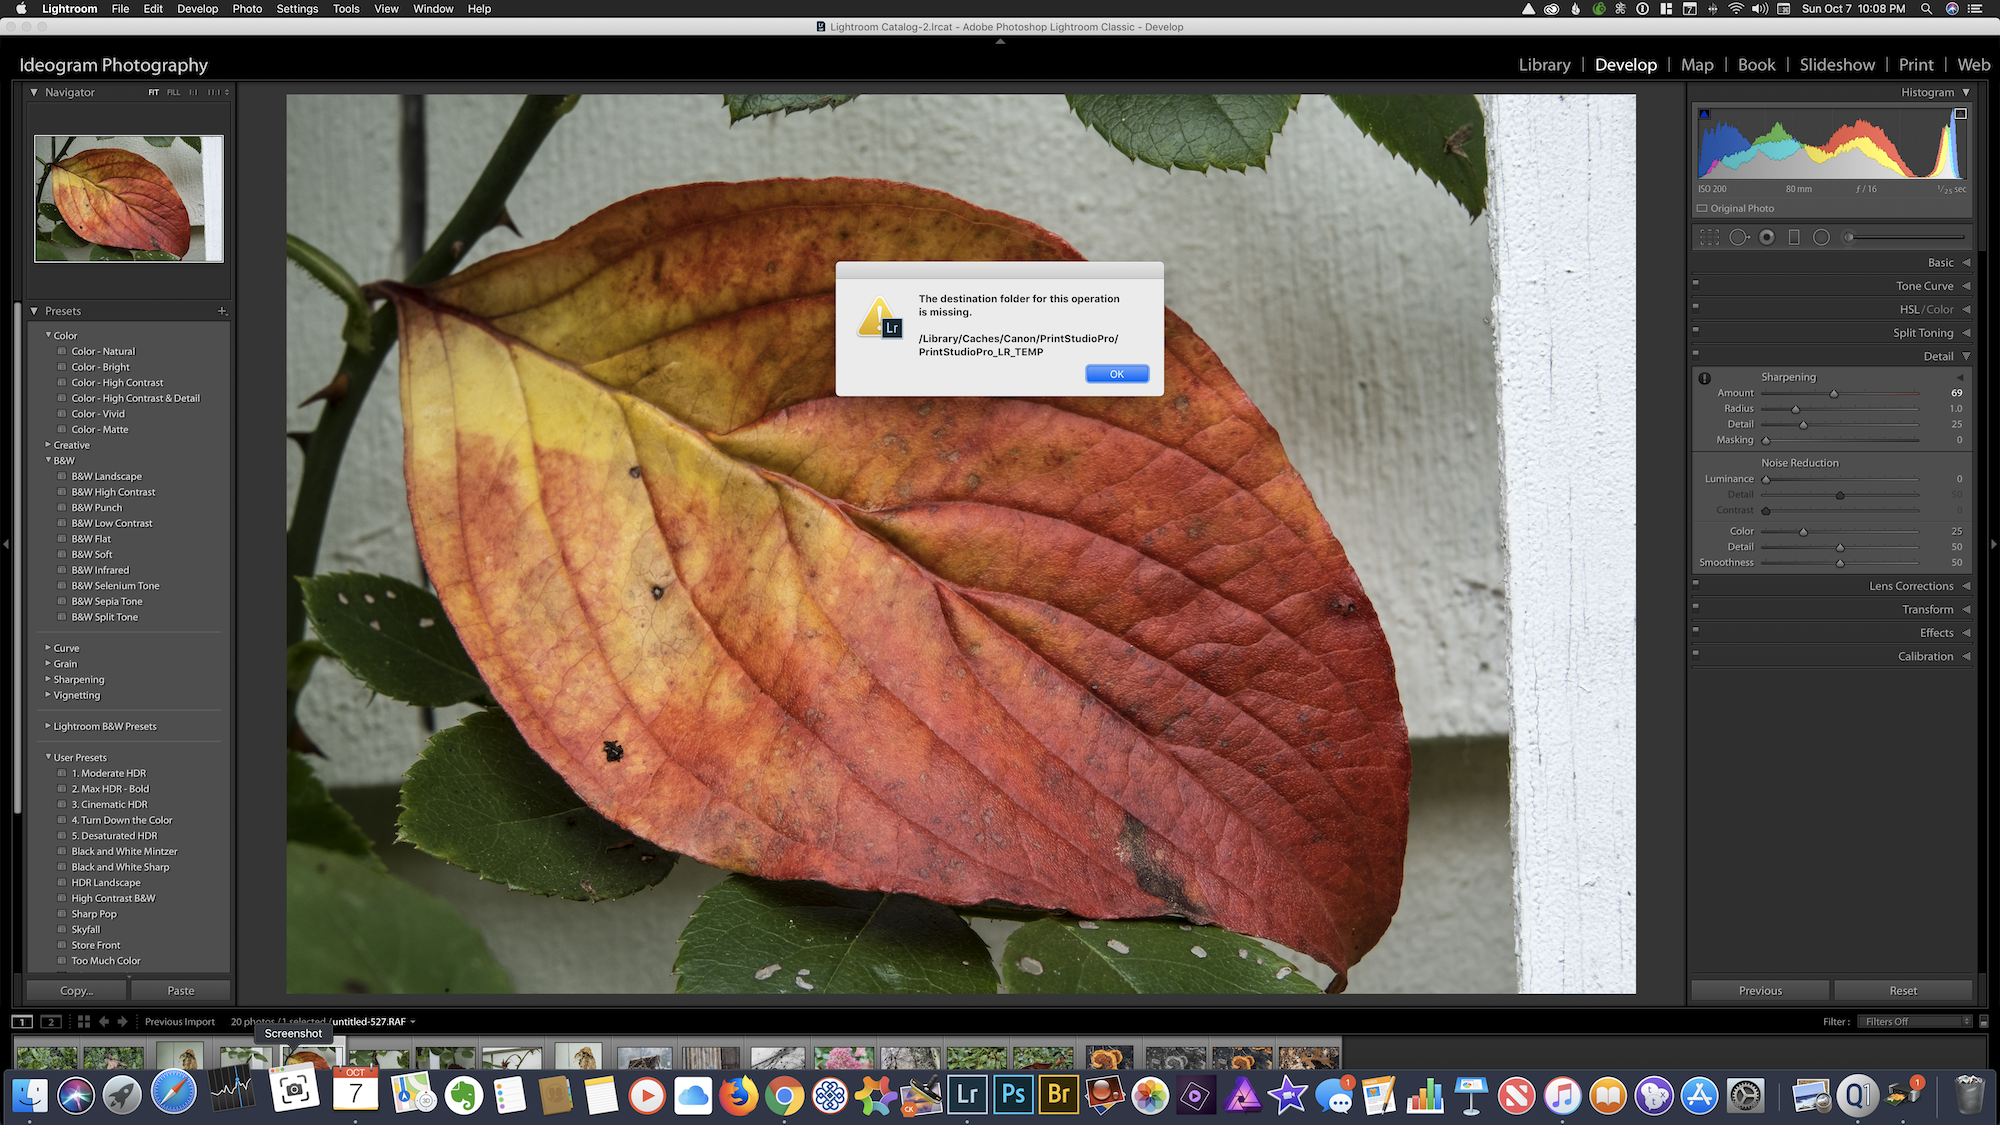Expand the Lightroom B&W Presets group

(48, 725)
